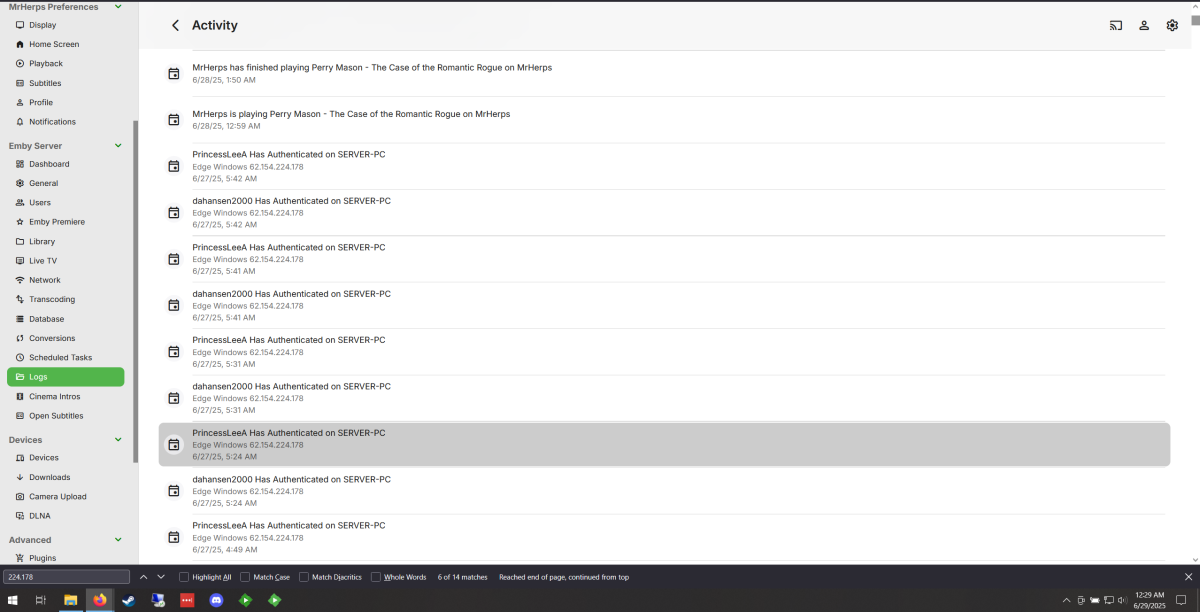Go to previous find match arrow
The height and width of the screenshot is (612, 1200).
[x=143, y=577]
